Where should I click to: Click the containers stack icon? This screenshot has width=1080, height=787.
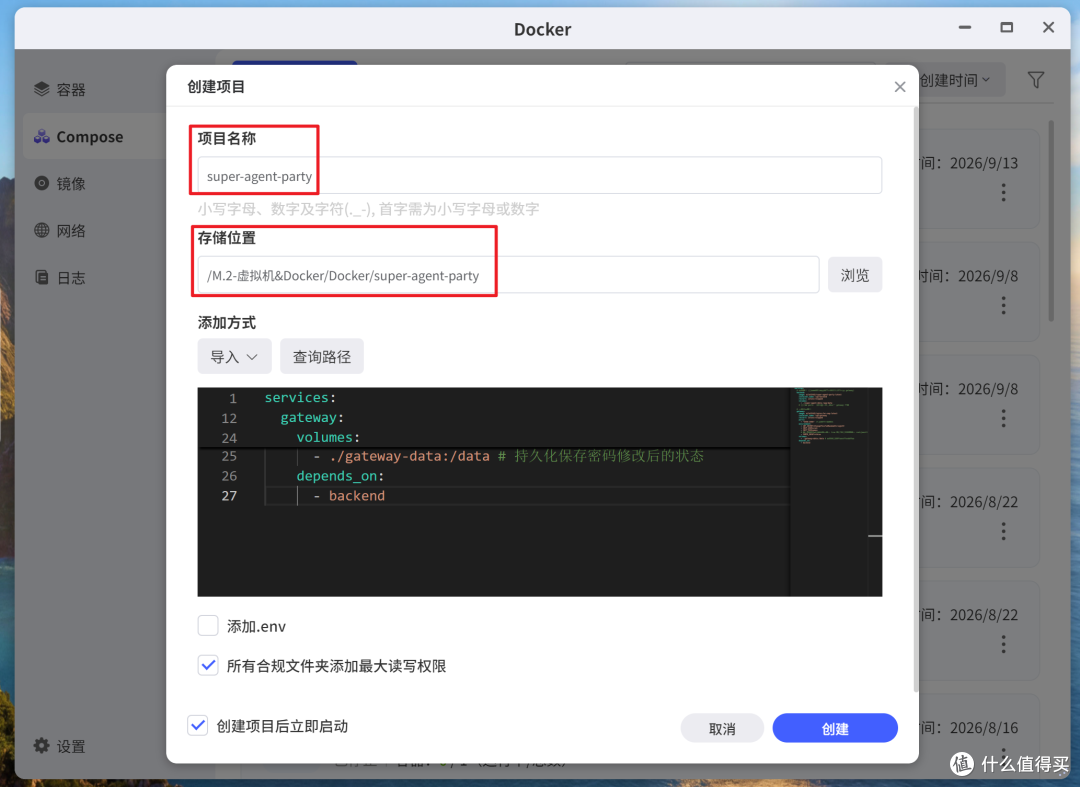pyautogui.click(x=41, y=89)
